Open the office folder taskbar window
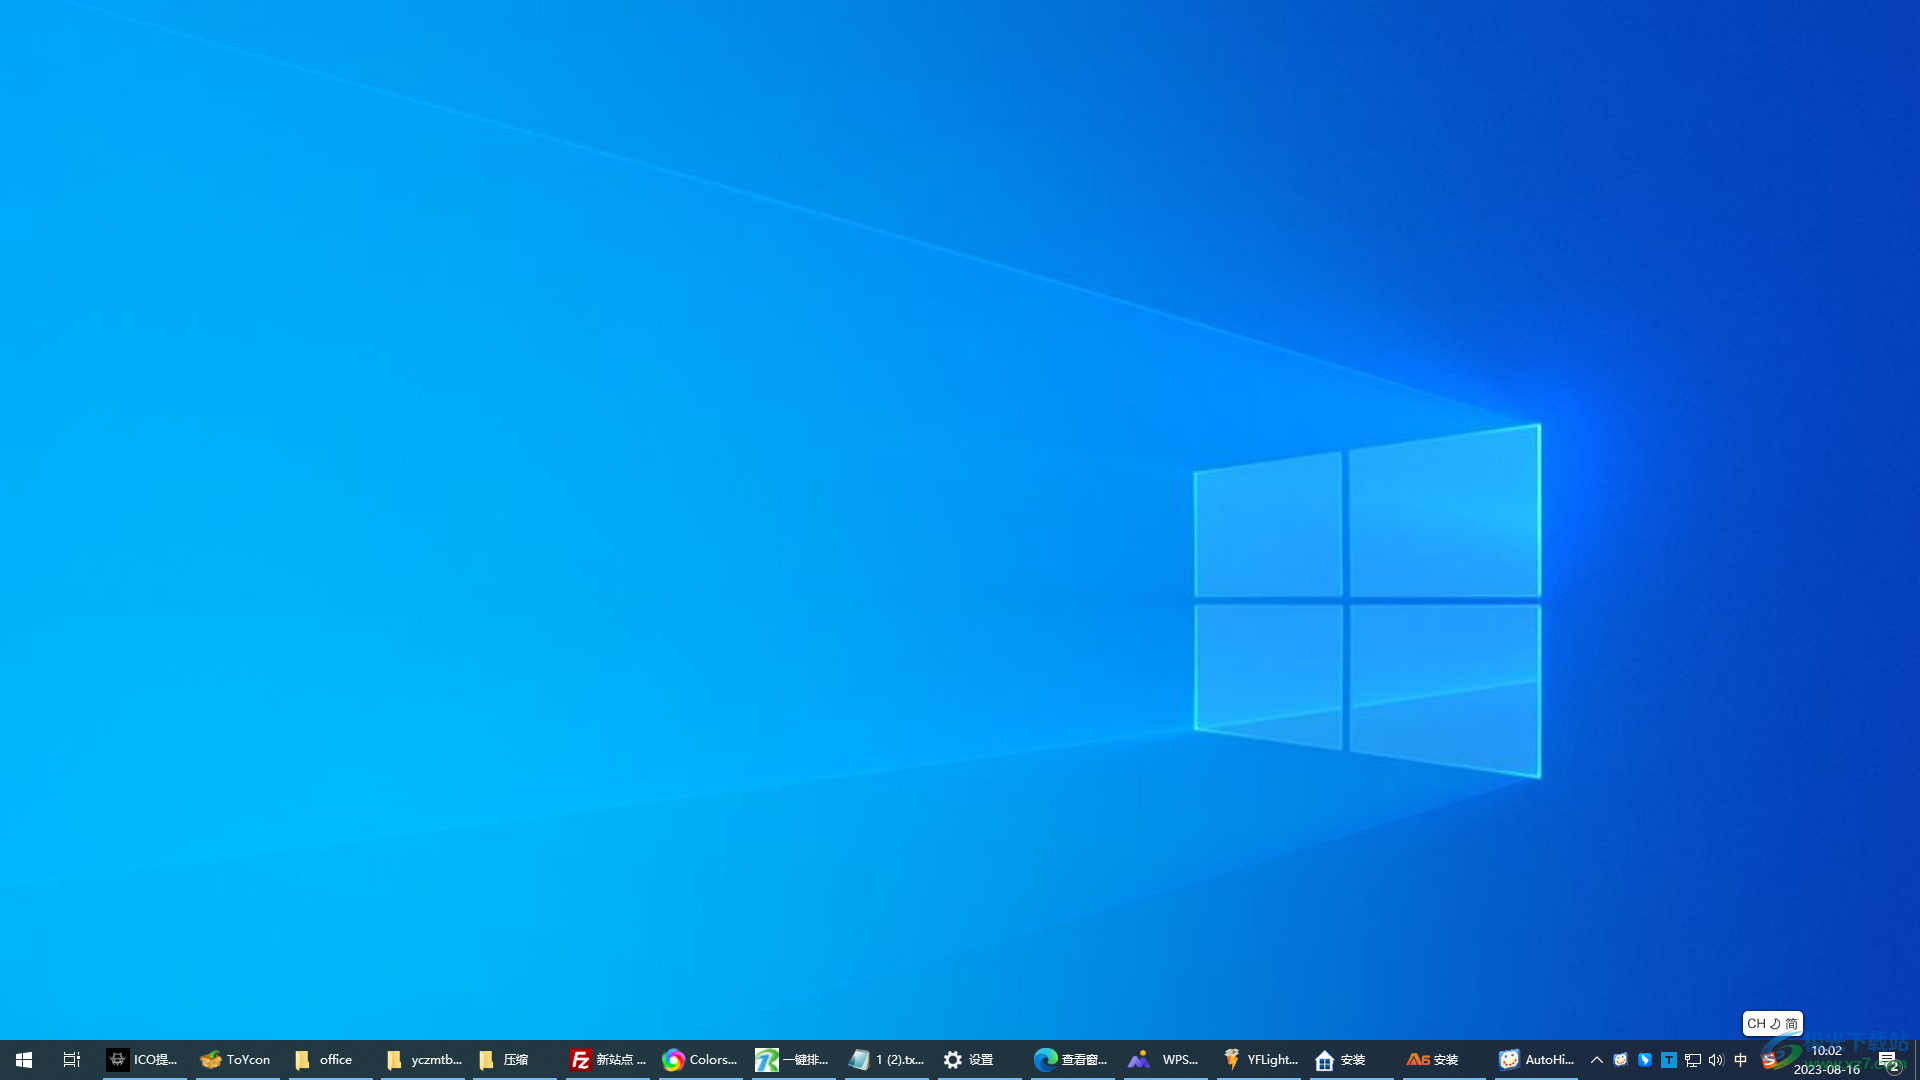The image size is (1920, 1080). coord(329,1060)
